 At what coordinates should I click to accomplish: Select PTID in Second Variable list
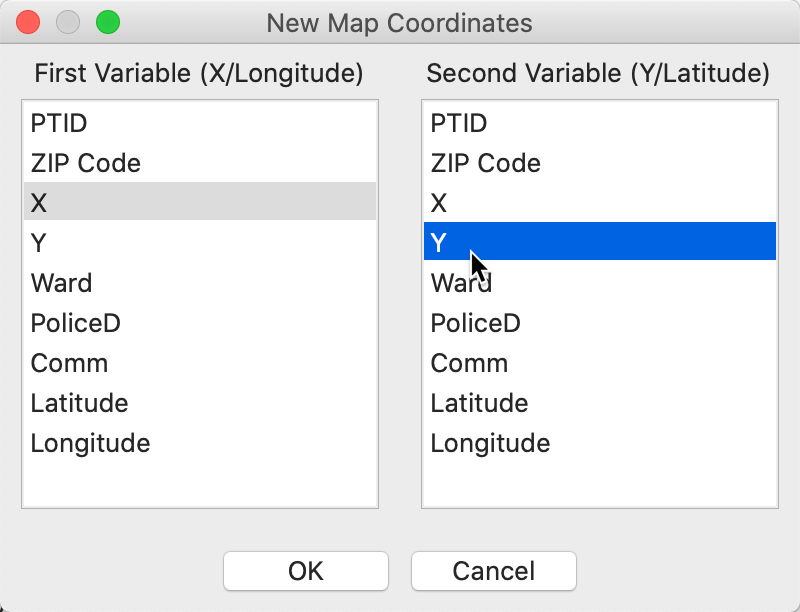[x=600, y=123]
